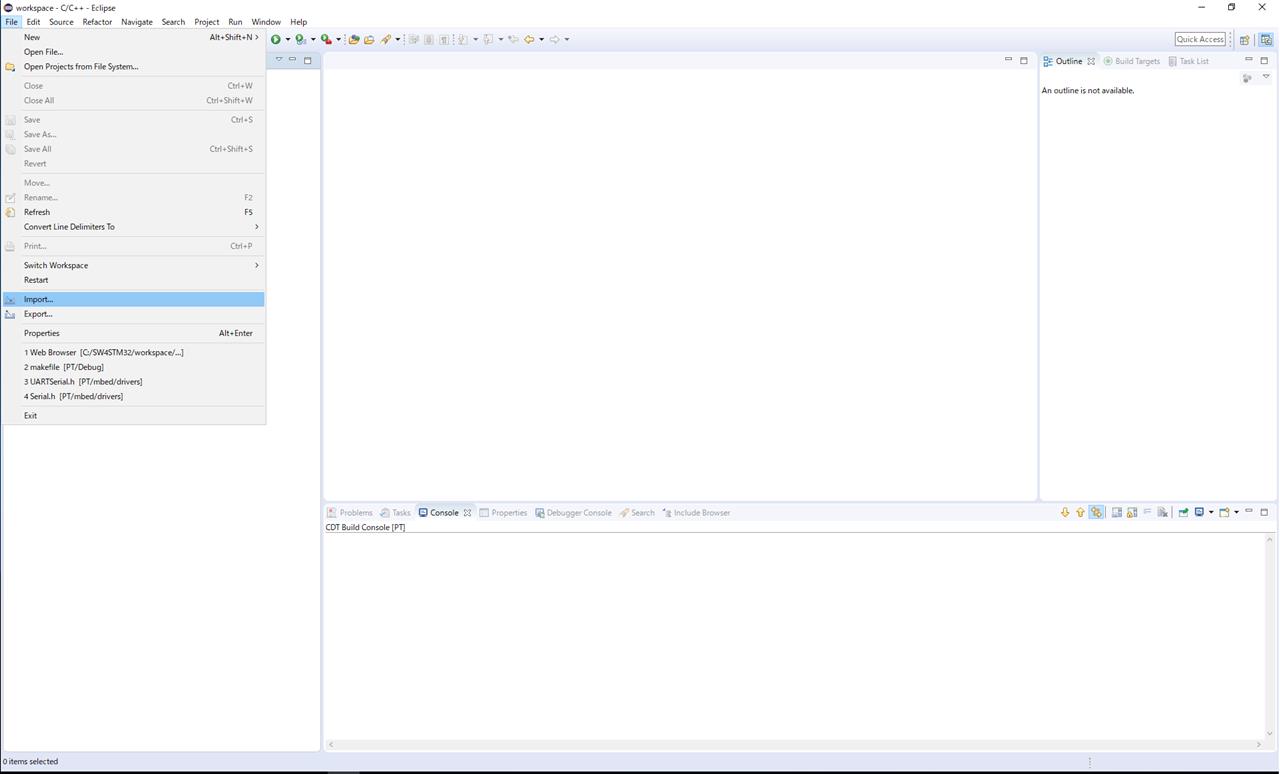Open the Forward history dropdown arrow
The width and height of the screenshot is (1280, 774).
pos(567,39)
